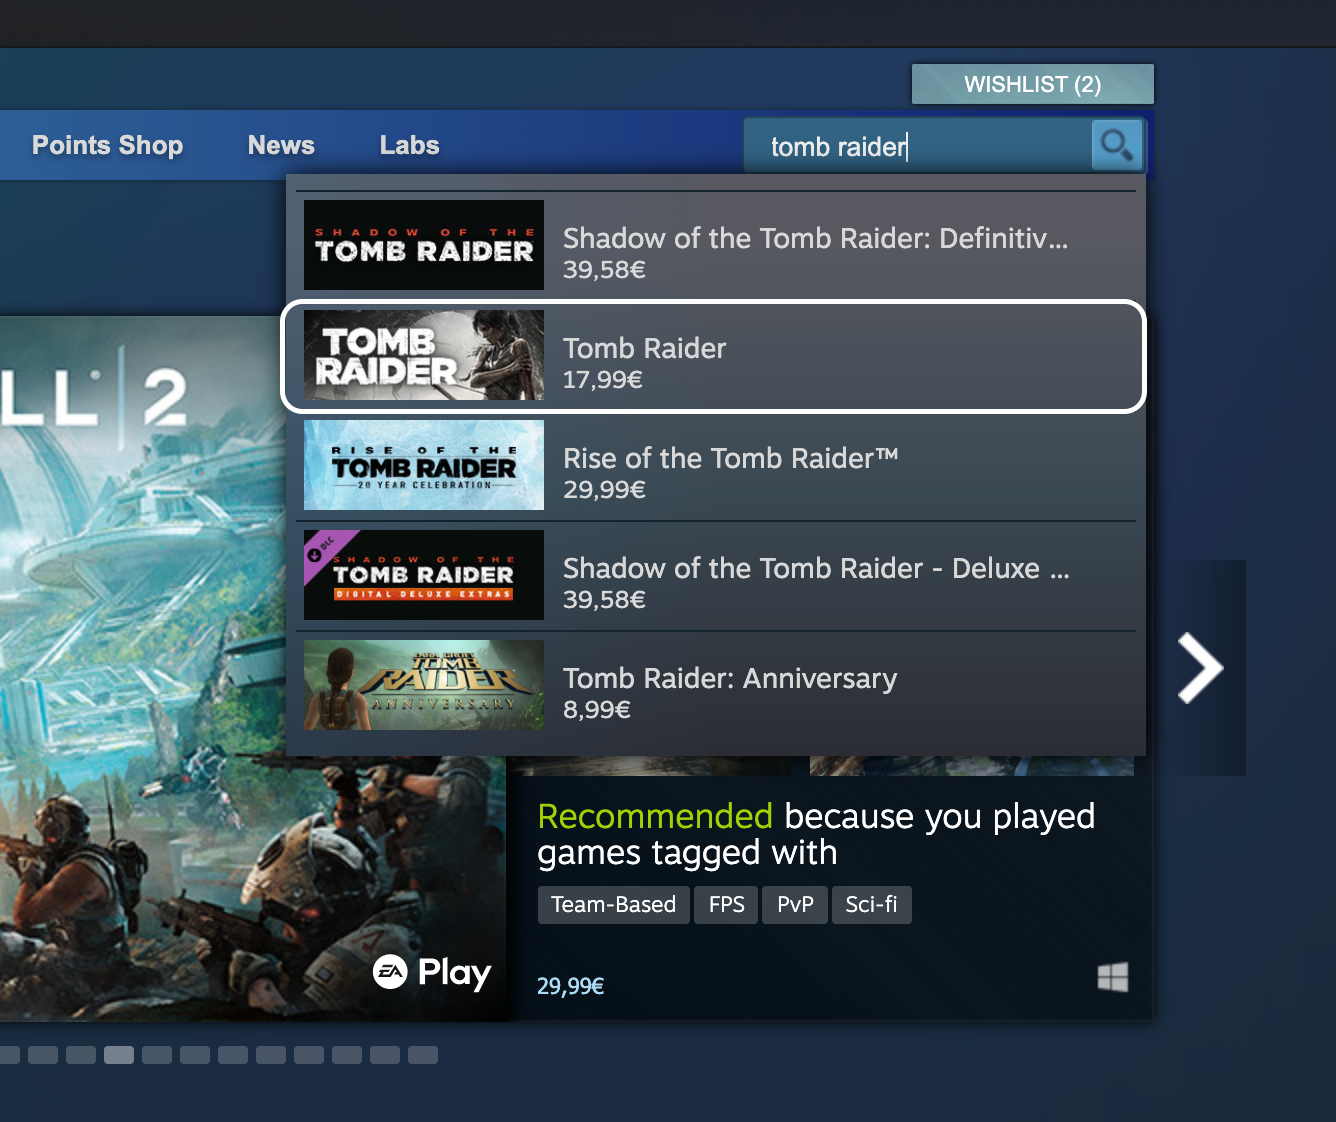This screenshot has height=1122, width=1336.
Task: Click the search field with 'tomb raider'
Action: [917, 146]
